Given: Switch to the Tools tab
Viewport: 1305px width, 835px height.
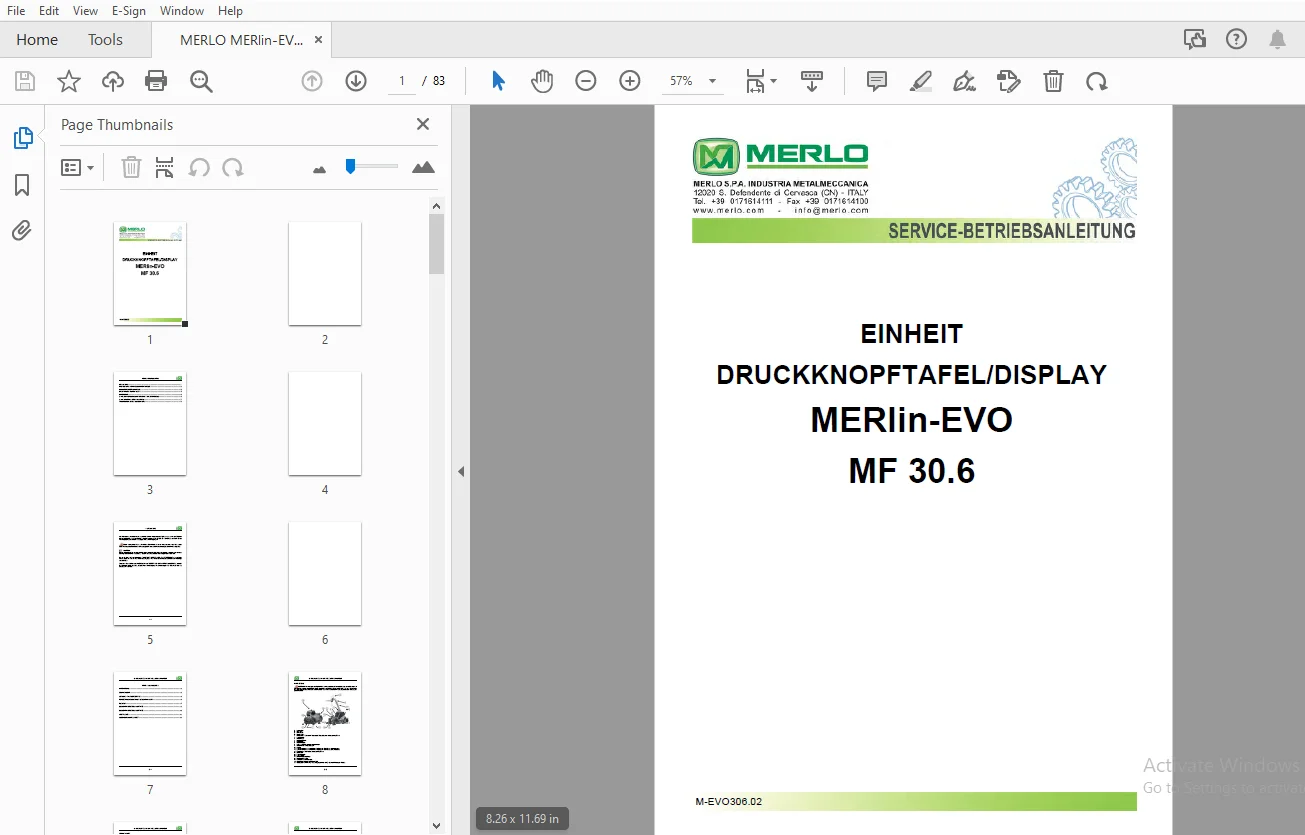Looking at the screenshot, I should (x=105, y=40).
